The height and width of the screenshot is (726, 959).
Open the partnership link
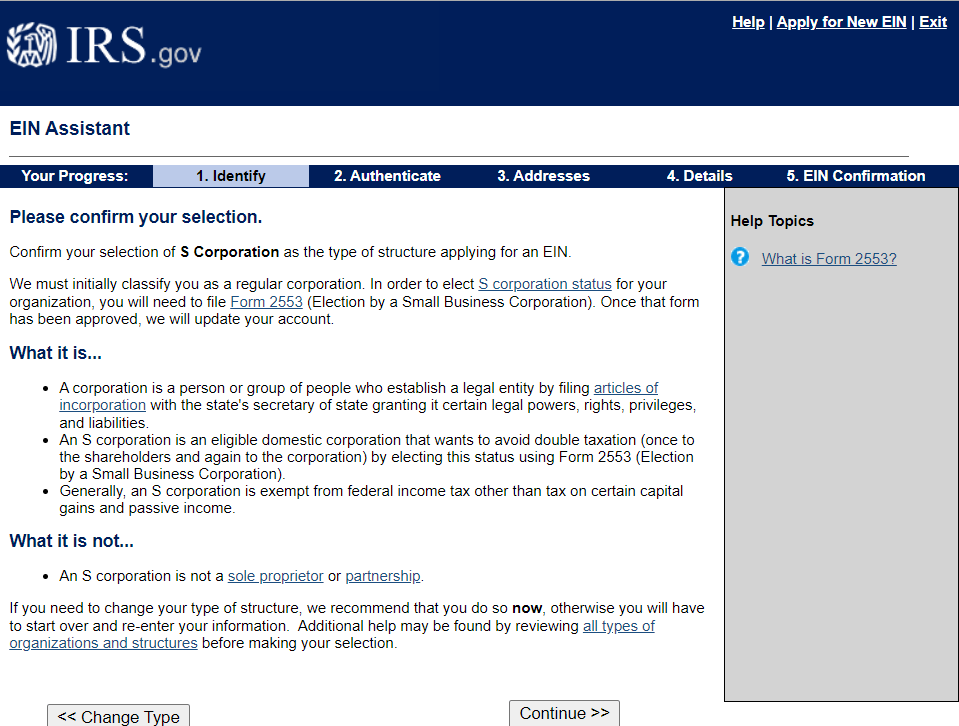pos(383,576)
